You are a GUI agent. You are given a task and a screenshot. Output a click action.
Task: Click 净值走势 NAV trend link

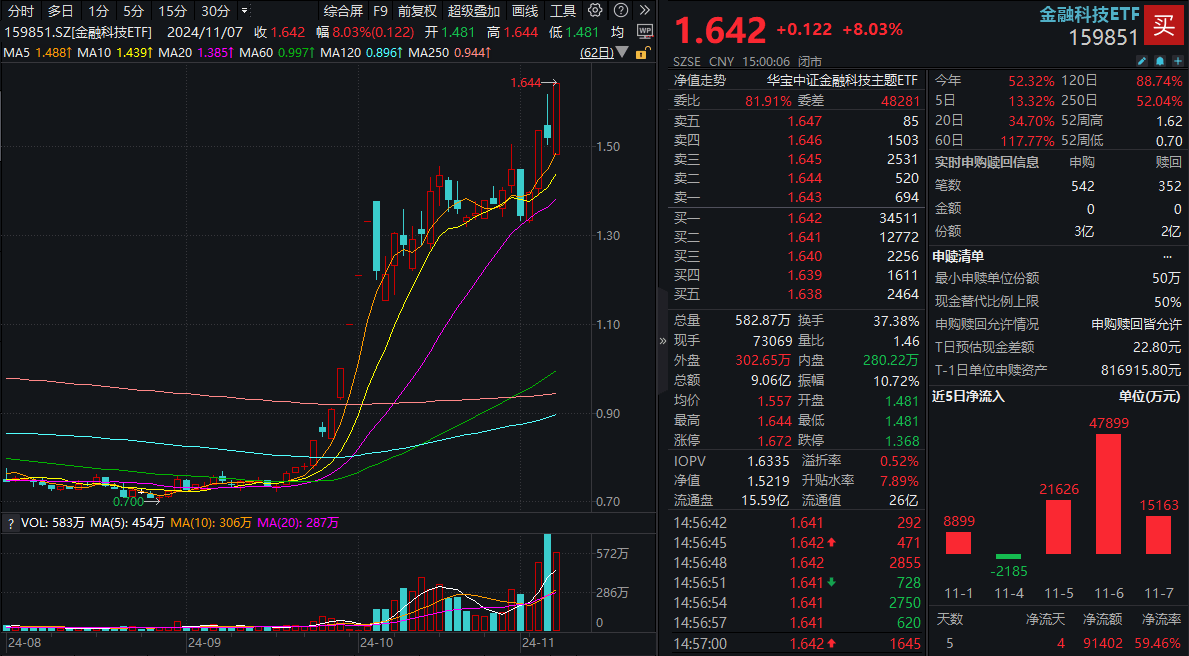coord(700,80)
